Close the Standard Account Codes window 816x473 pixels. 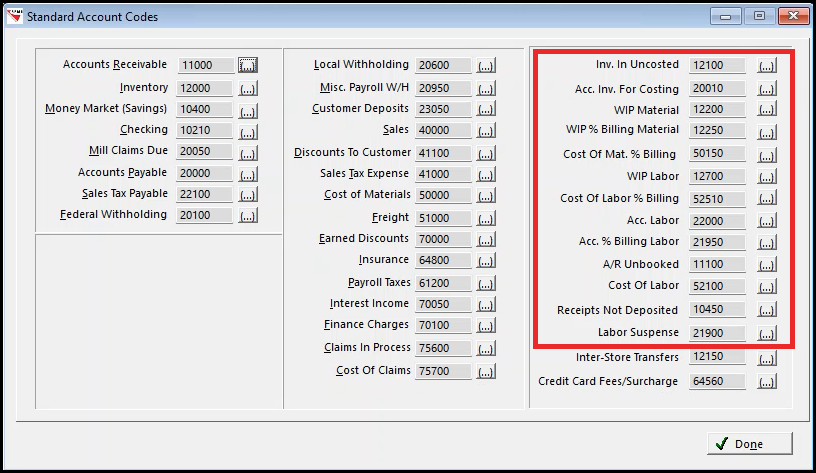793,16
